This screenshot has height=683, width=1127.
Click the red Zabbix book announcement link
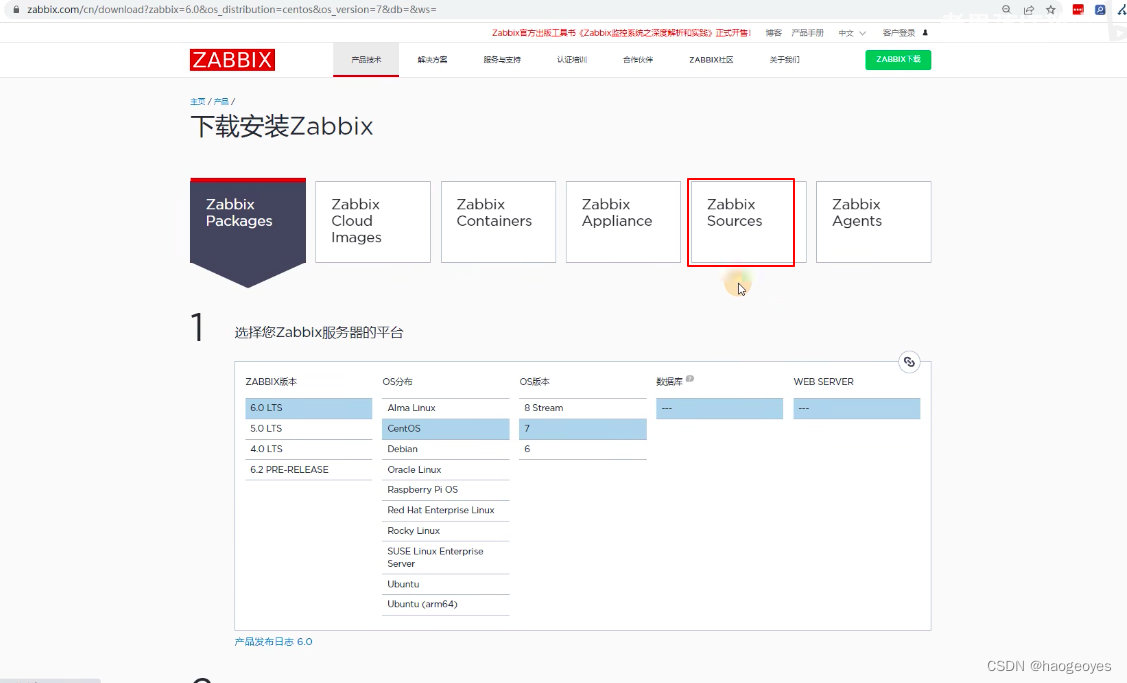pyautogui.click(x=621, y=33)
